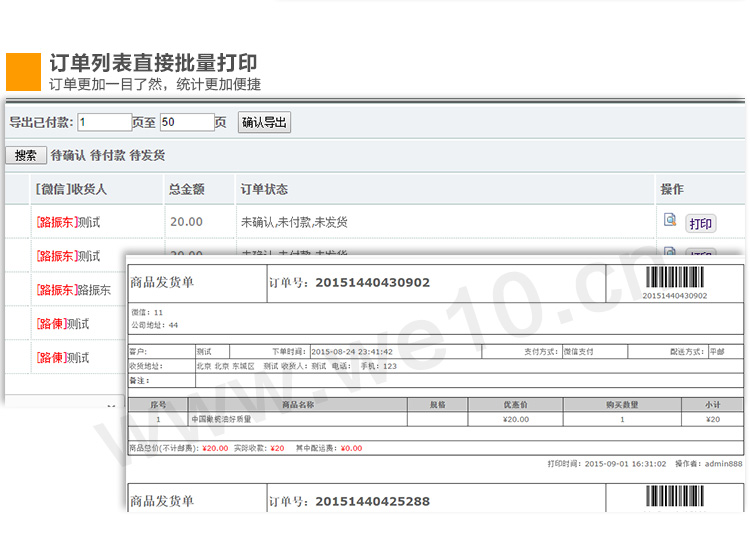Click the 打印 button in first order row

coord(701,223)
